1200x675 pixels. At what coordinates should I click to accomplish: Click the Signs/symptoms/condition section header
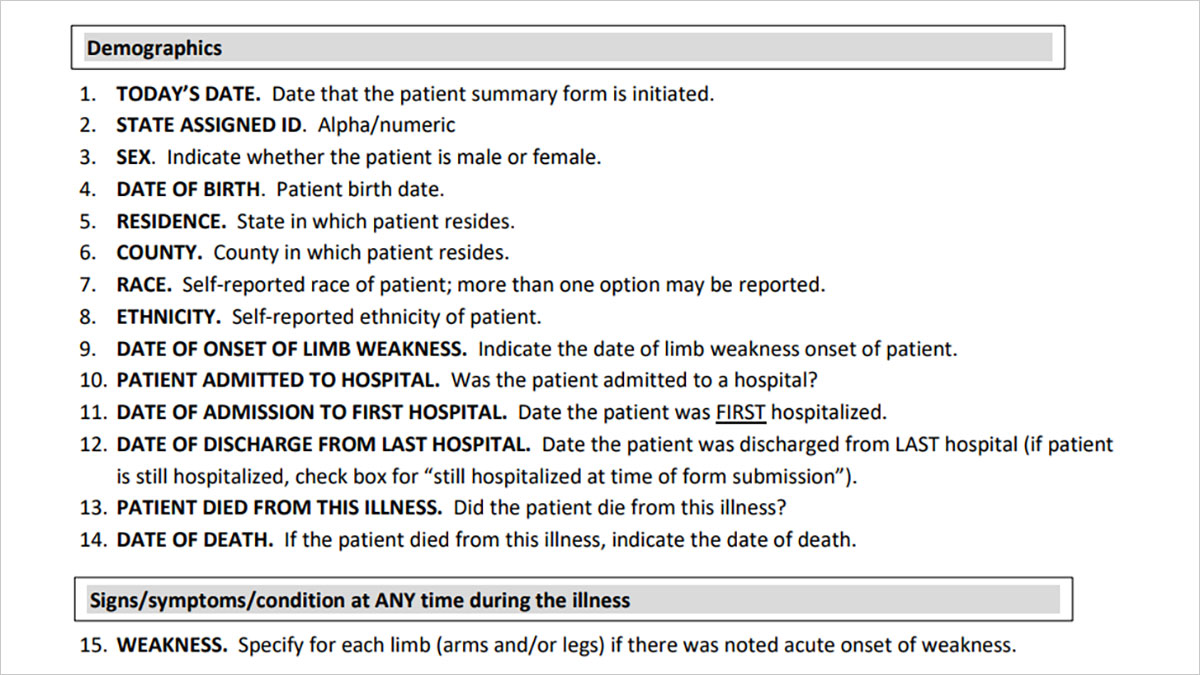(574, 600)
